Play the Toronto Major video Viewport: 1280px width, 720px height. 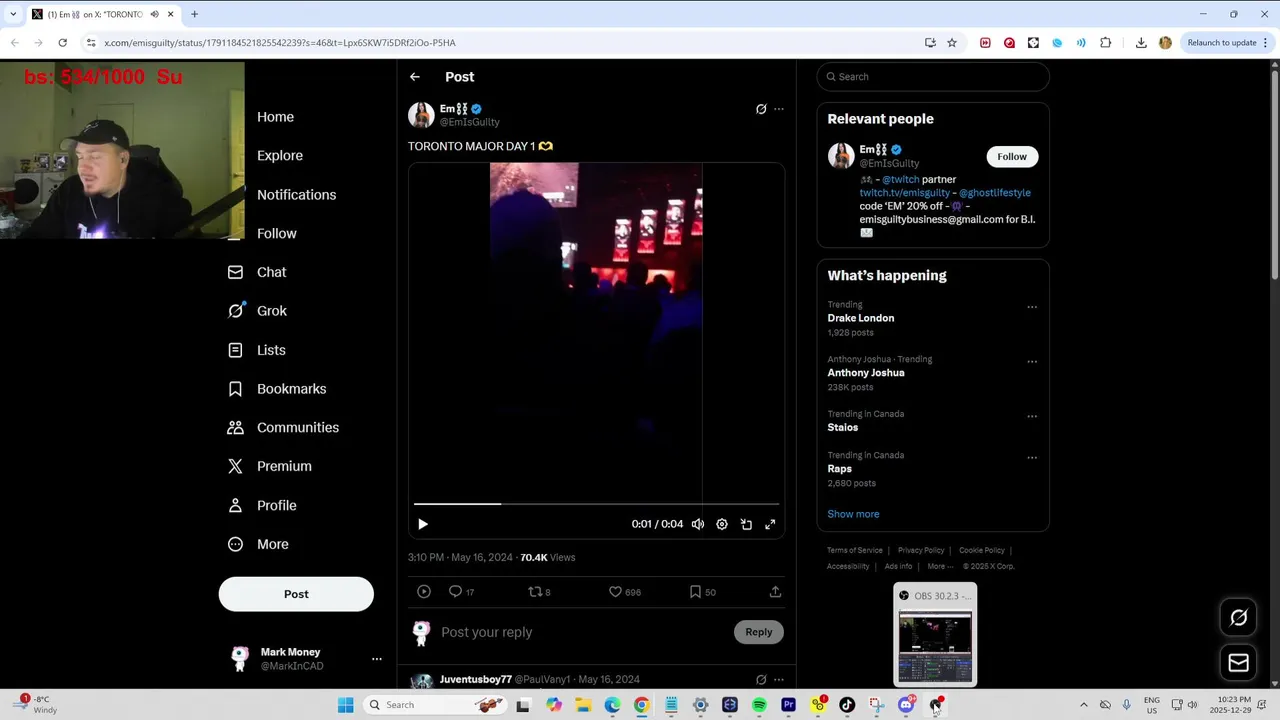tap(423, 524)
